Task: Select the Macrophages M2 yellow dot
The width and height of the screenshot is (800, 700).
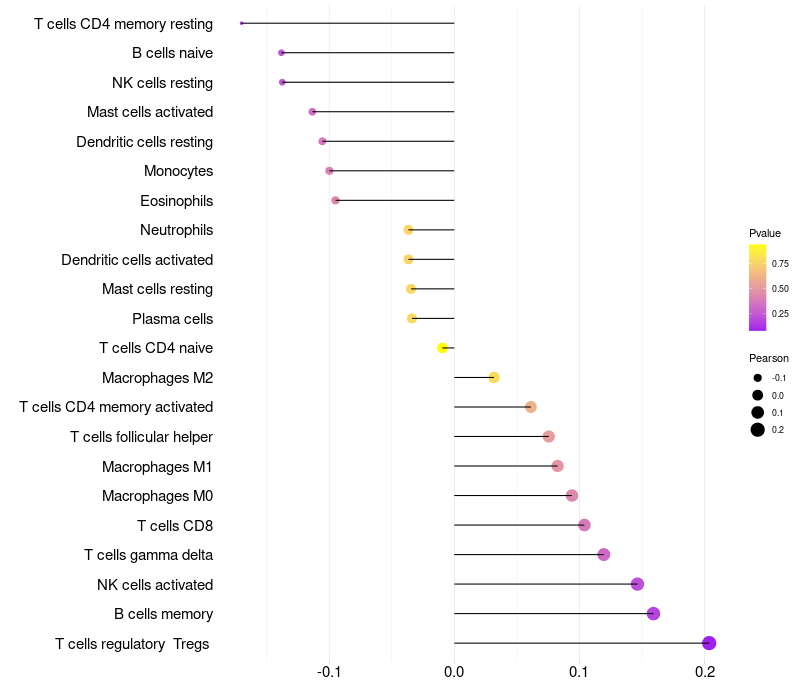Action: [x=493, y=378]
